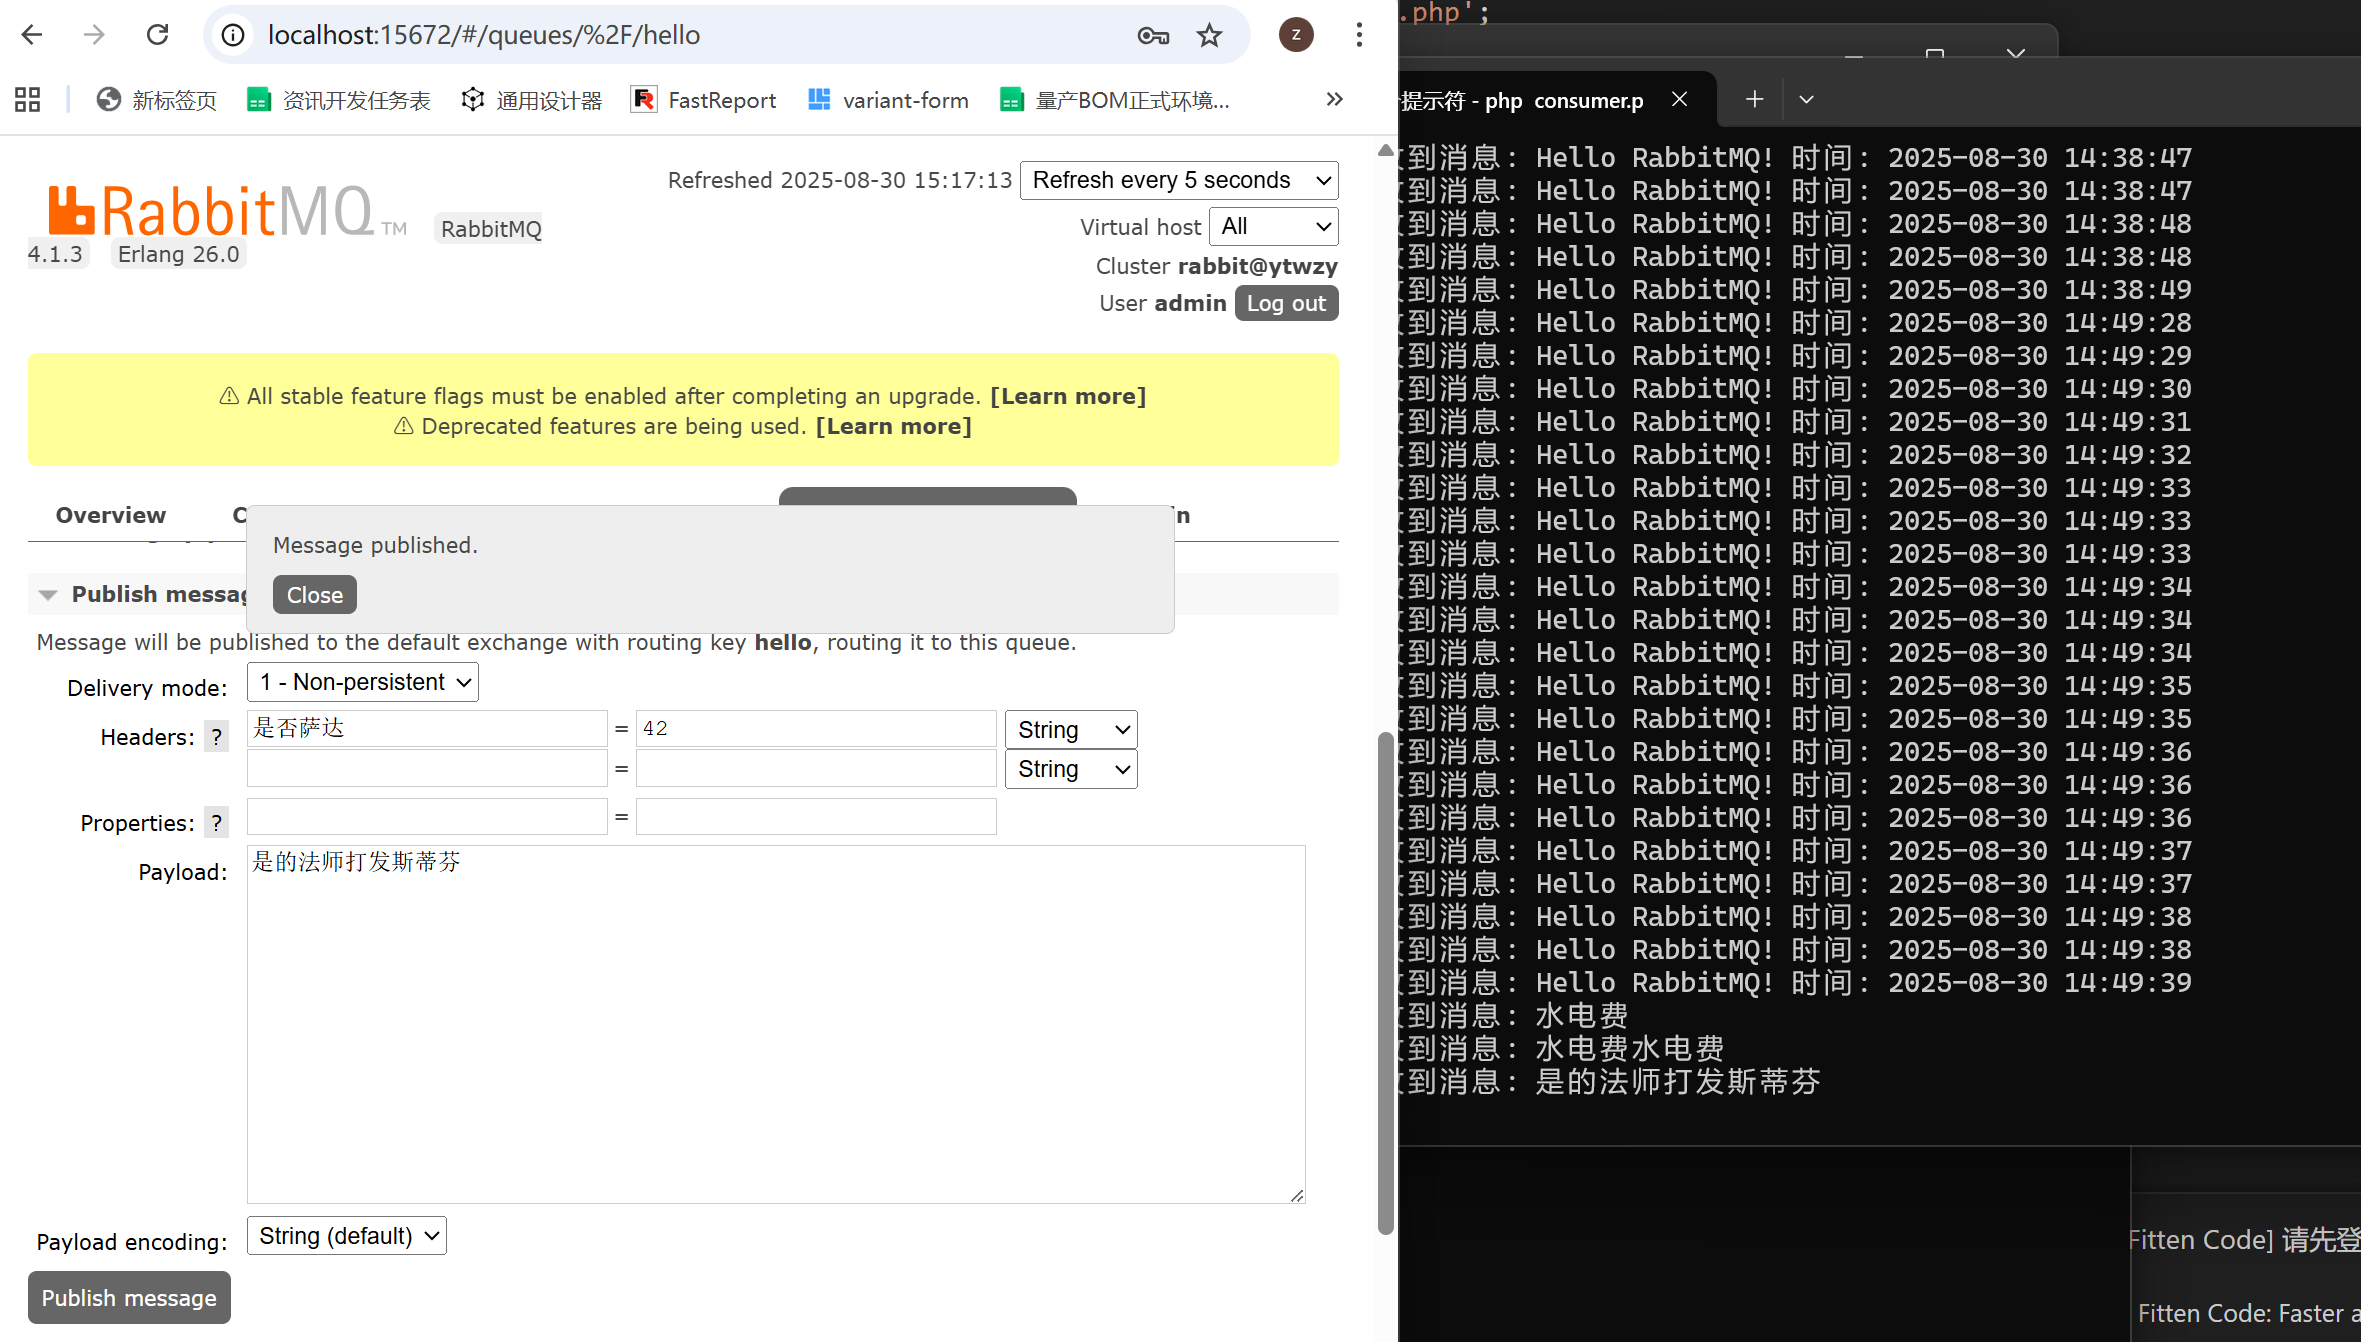Open the apps grid in bookmarks bar
The width and height of the screenshot is (2361, 1342).
tap(28, 100)
